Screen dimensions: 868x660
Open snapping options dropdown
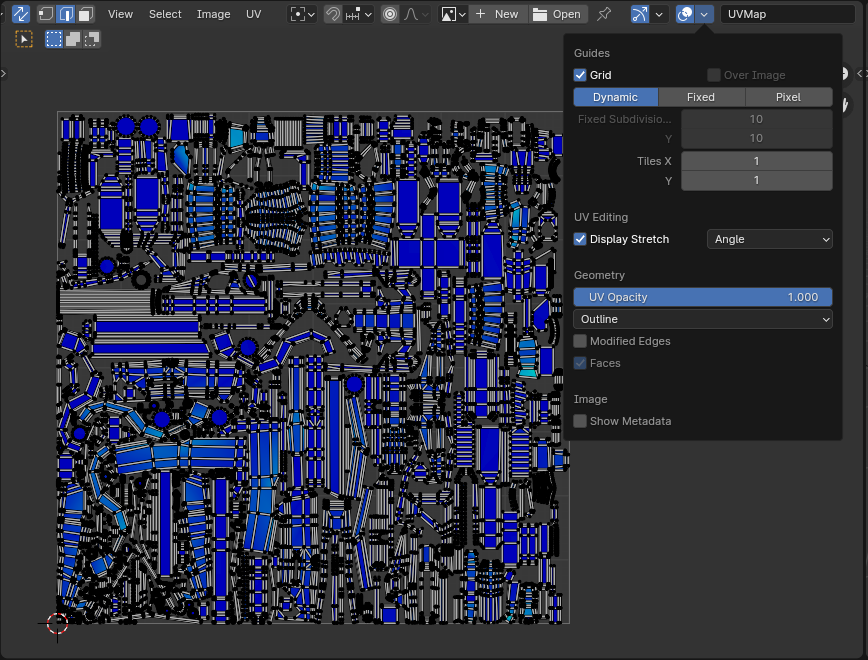(x=358, y=14)
